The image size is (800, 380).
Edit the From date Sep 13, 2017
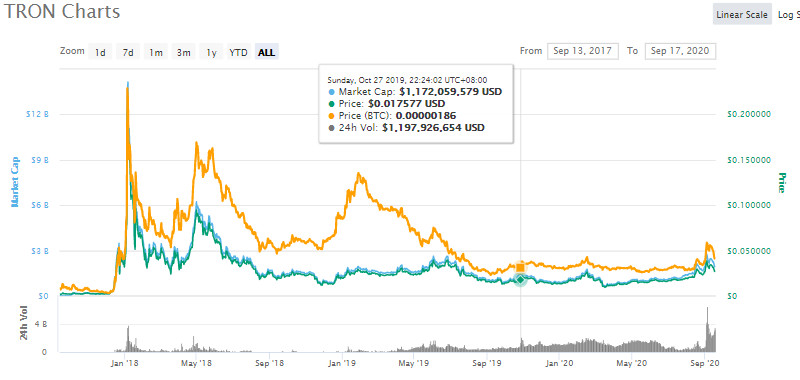coord(583,51)
